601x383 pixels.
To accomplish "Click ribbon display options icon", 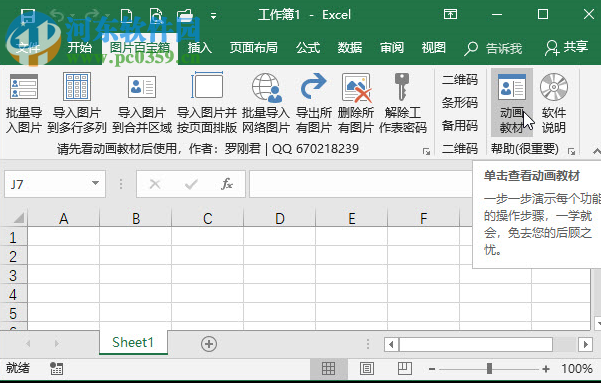I will click(450, 15).
